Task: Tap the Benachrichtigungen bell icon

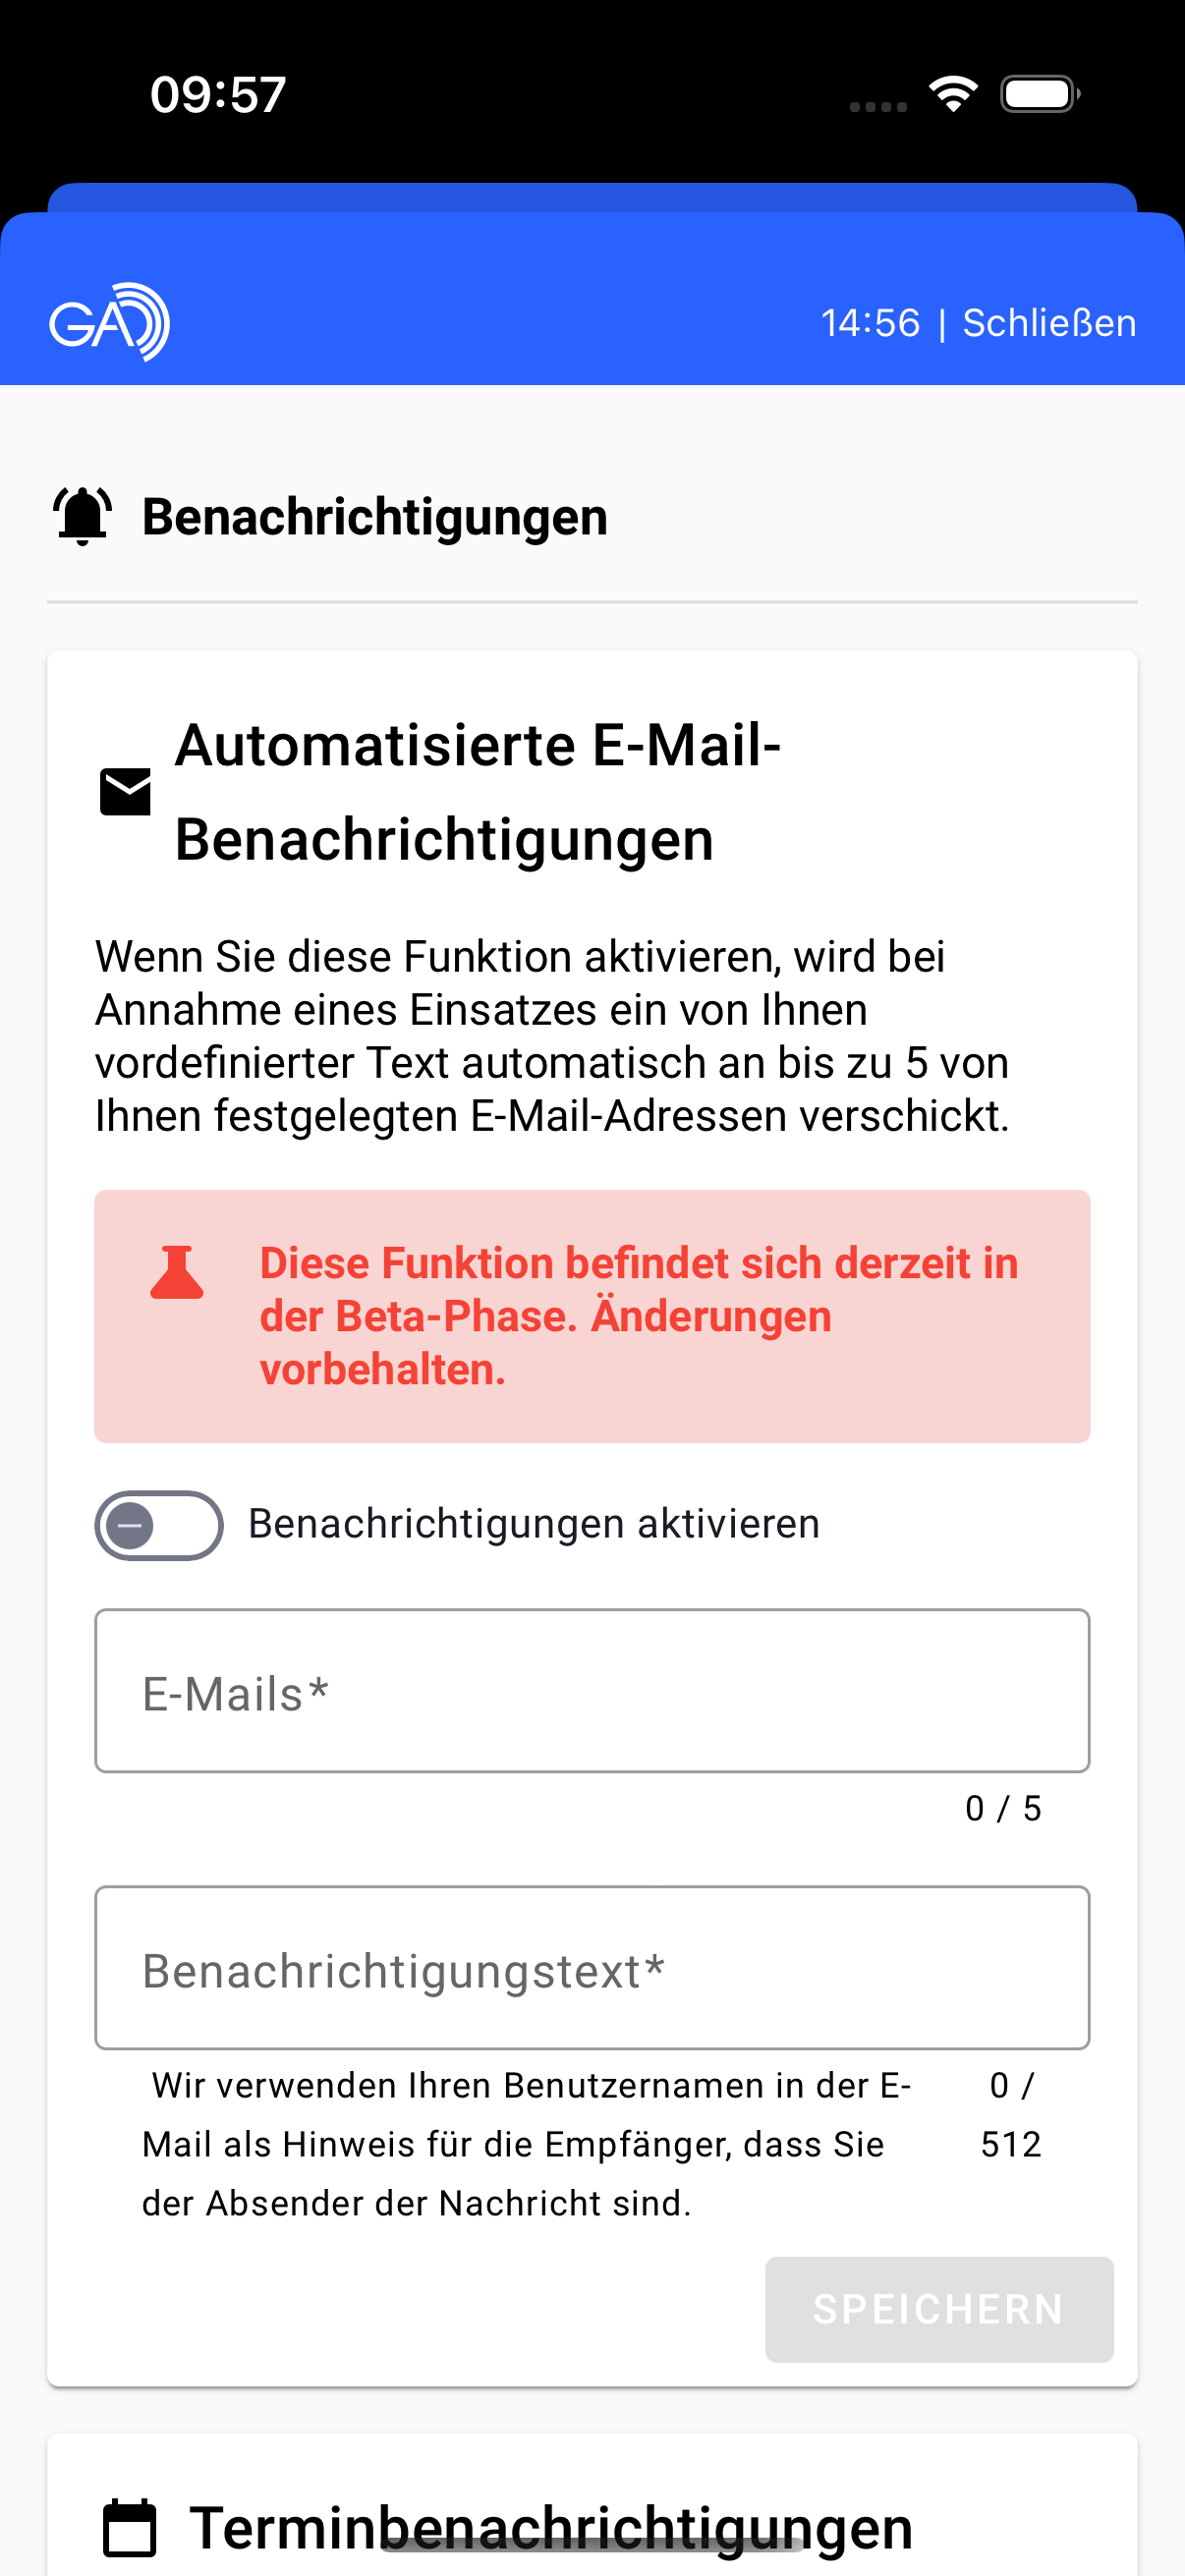Action: pos(82,516)
